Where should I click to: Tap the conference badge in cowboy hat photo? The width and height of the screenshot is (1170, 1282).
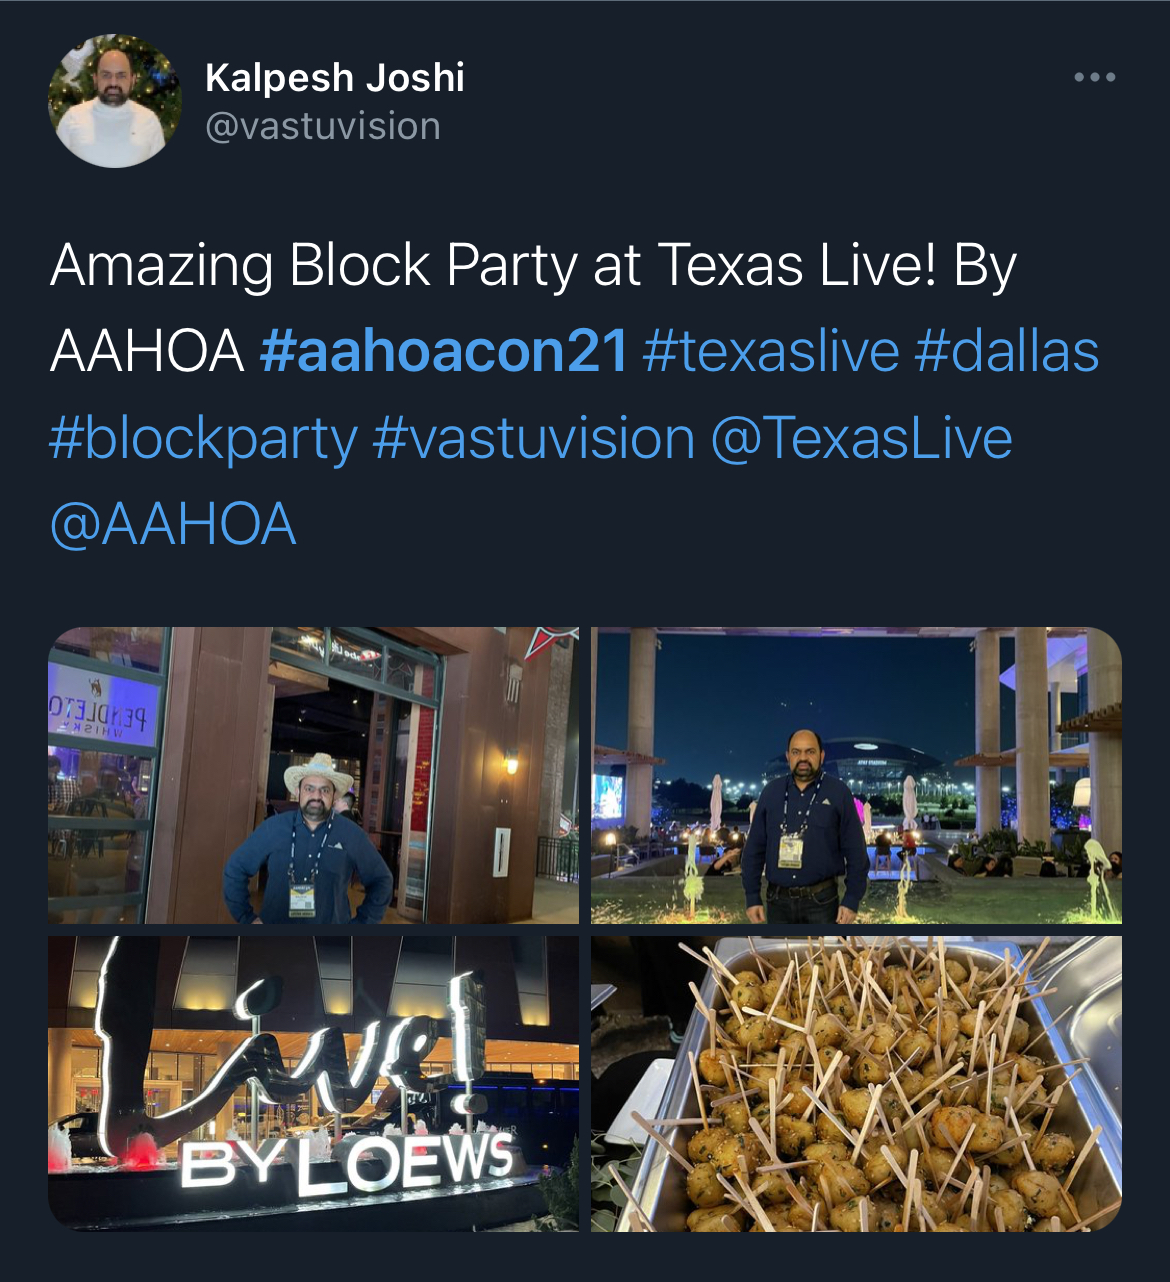[302, 899]
